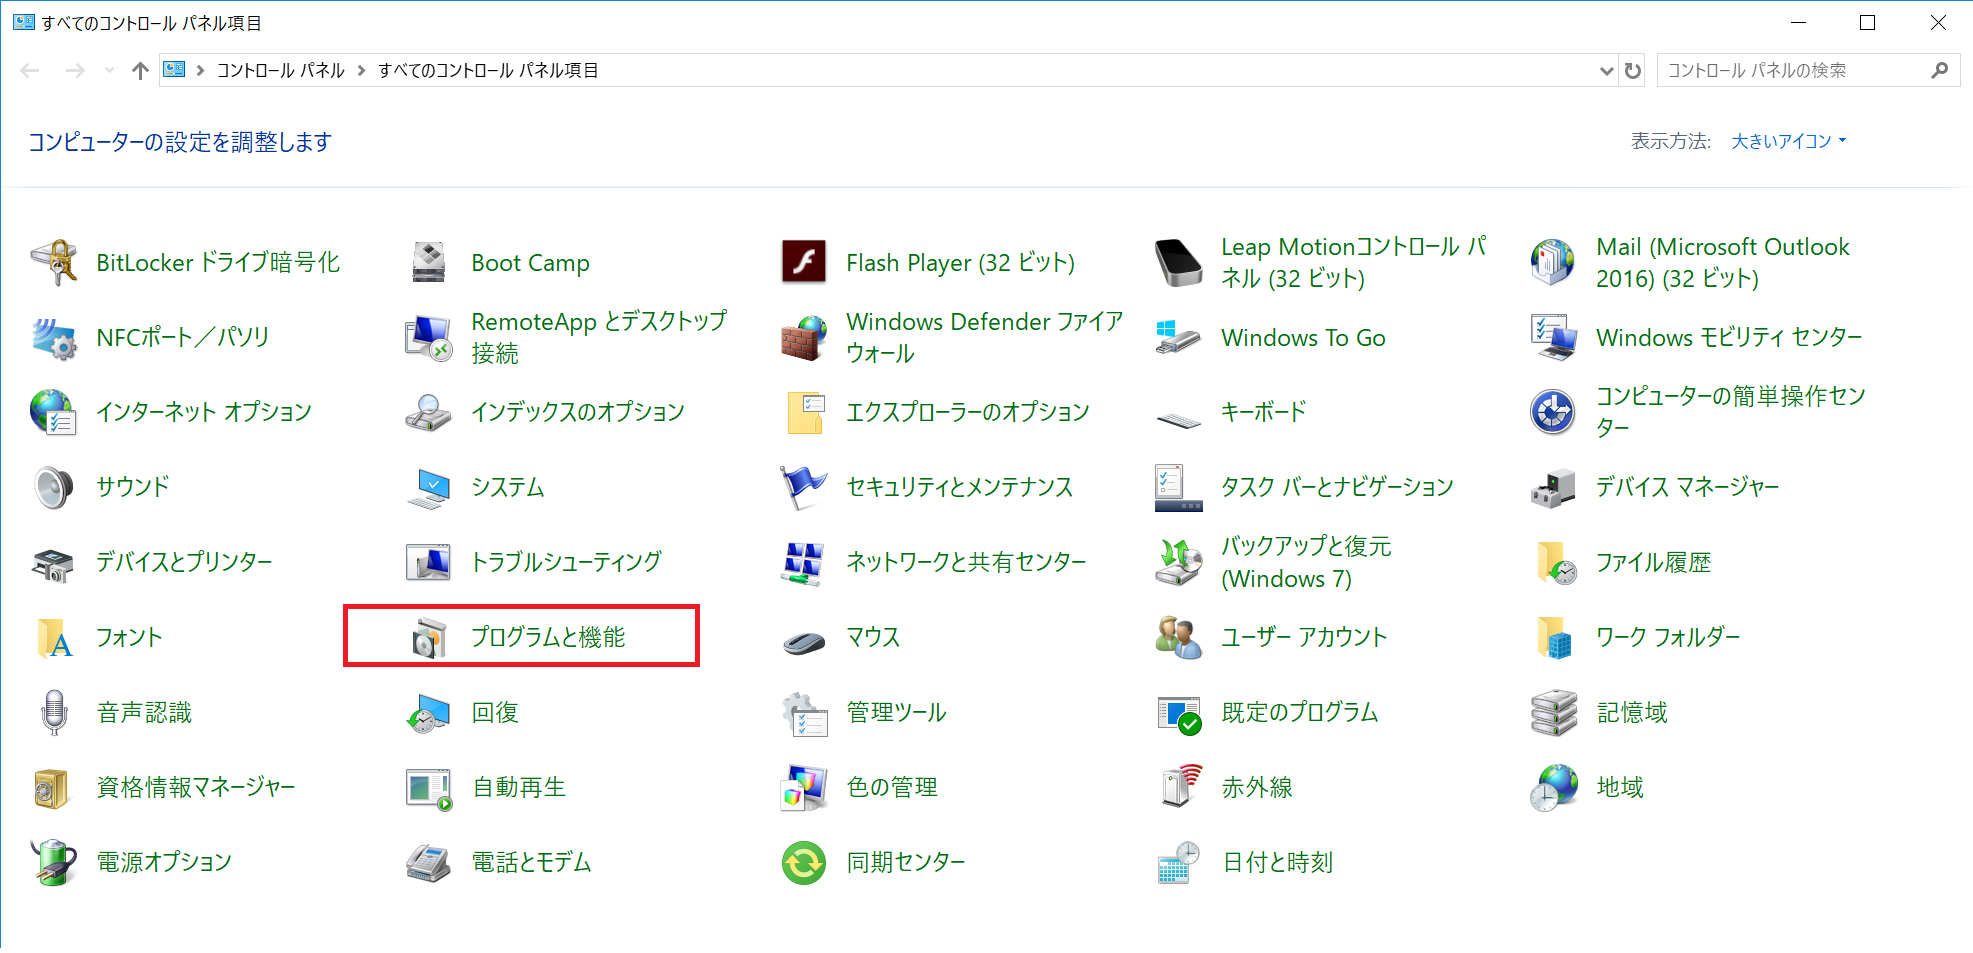Open the タスク バーとナビゲーション icon
The width and height of the screenshot is (1973, 953).
[1179, 487]
